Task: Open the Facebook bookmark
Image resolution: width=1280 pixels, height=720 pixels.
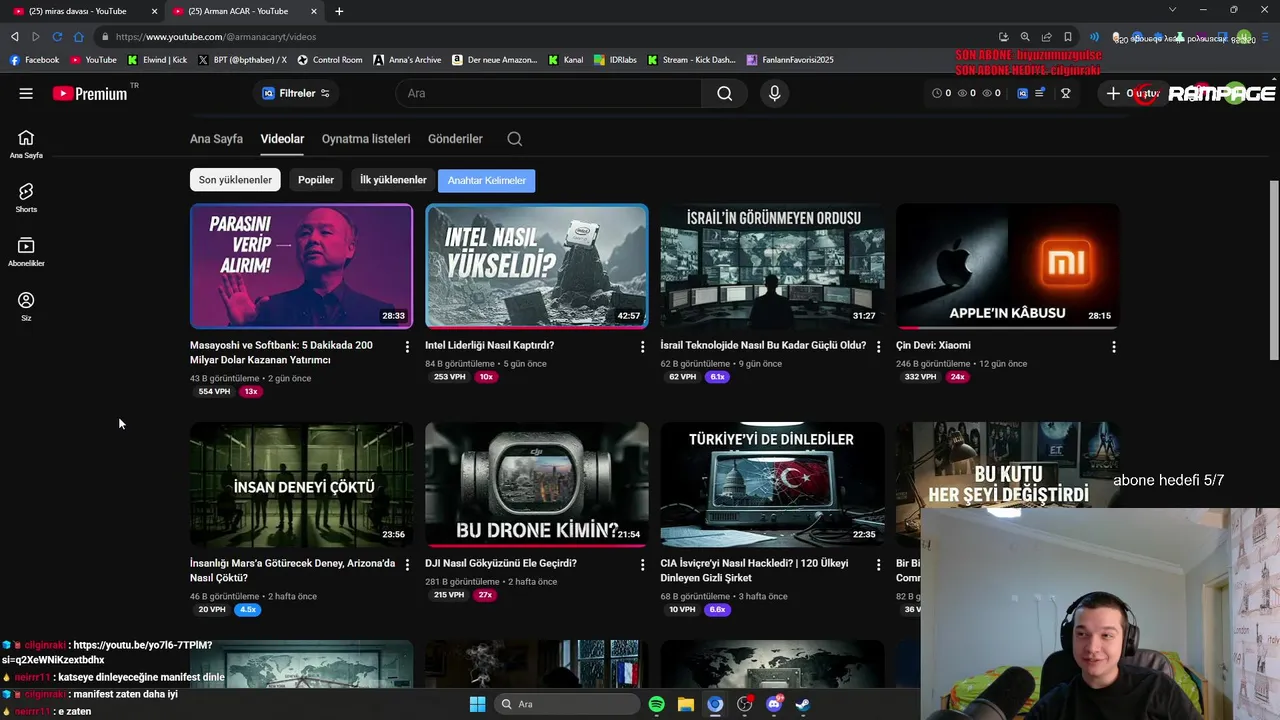Action: (x=34, y=60)
